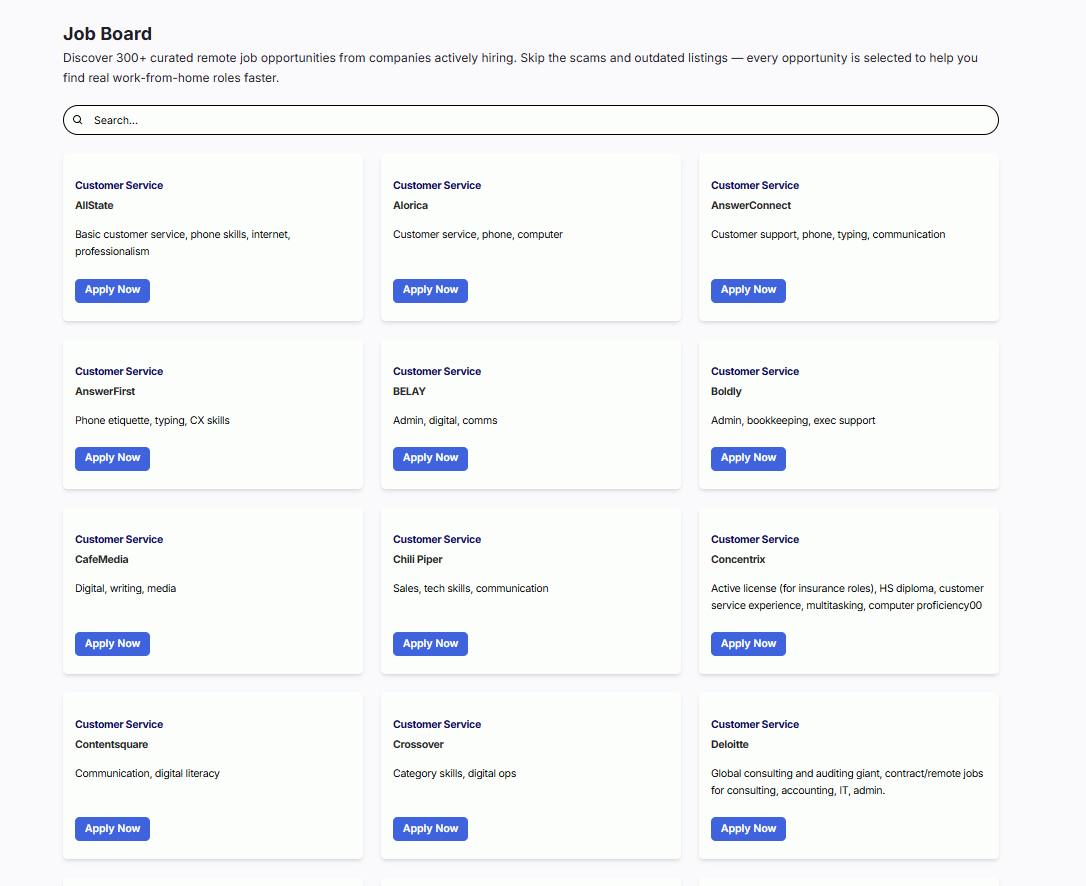Click 'Customer support, phone, typing, communication' text

828,235
